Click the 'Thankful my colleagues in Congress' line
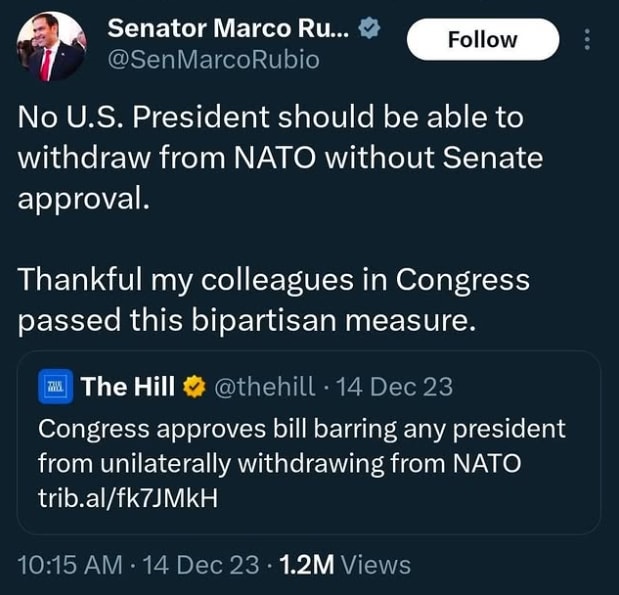 point(273,279)
